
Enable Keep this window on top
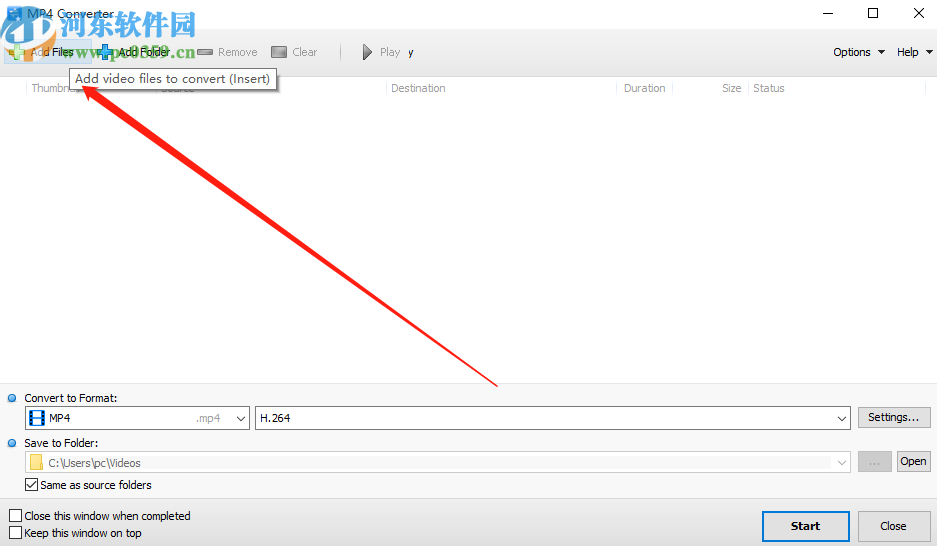pos(16,532)
